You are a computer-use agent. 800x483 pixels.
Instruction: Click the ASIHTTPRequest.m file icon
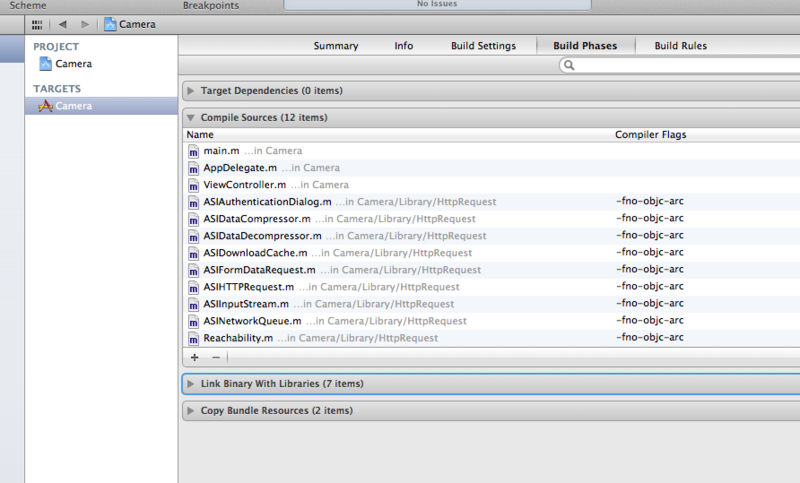click(x=193, y=288)
